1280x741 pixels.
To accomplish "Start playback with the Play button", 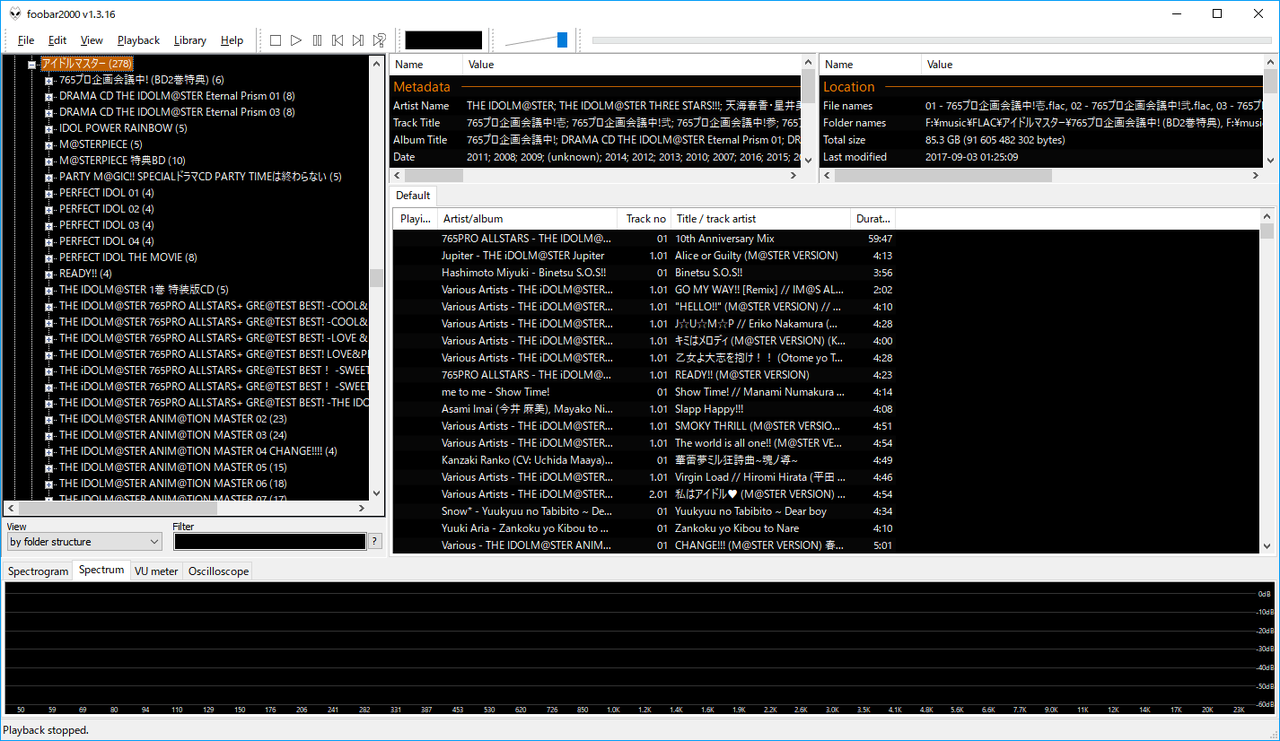I will click(x=296, y=40).
